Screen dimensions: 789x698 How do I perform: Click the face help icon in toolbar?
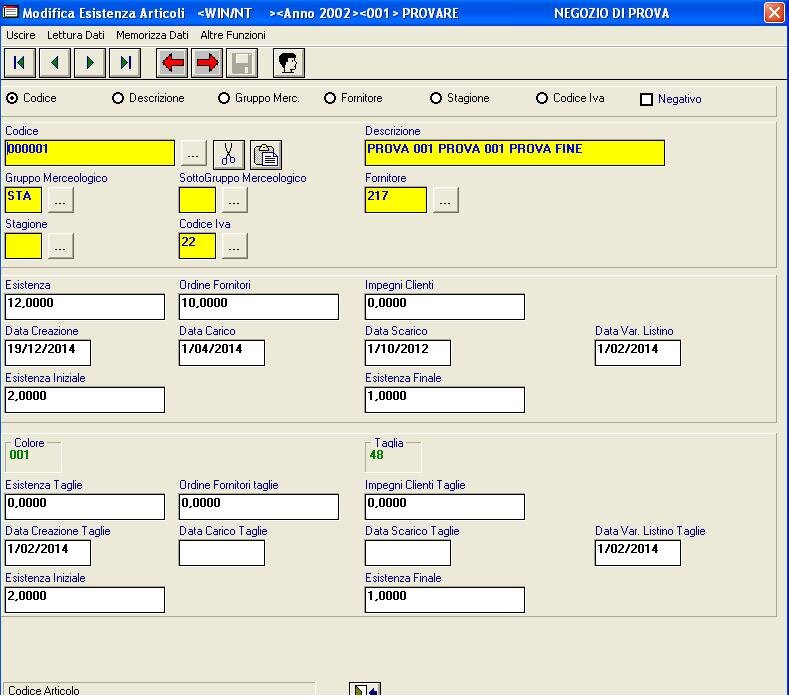coord(289,63)
